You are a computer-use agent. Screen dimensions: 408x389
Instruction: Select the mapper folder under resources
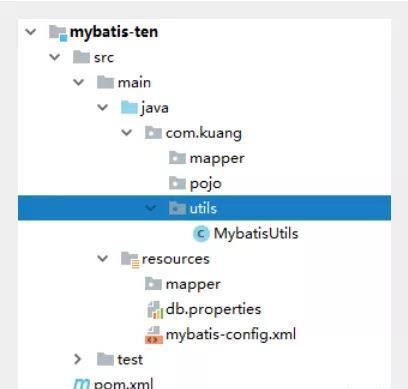[193, 284]
